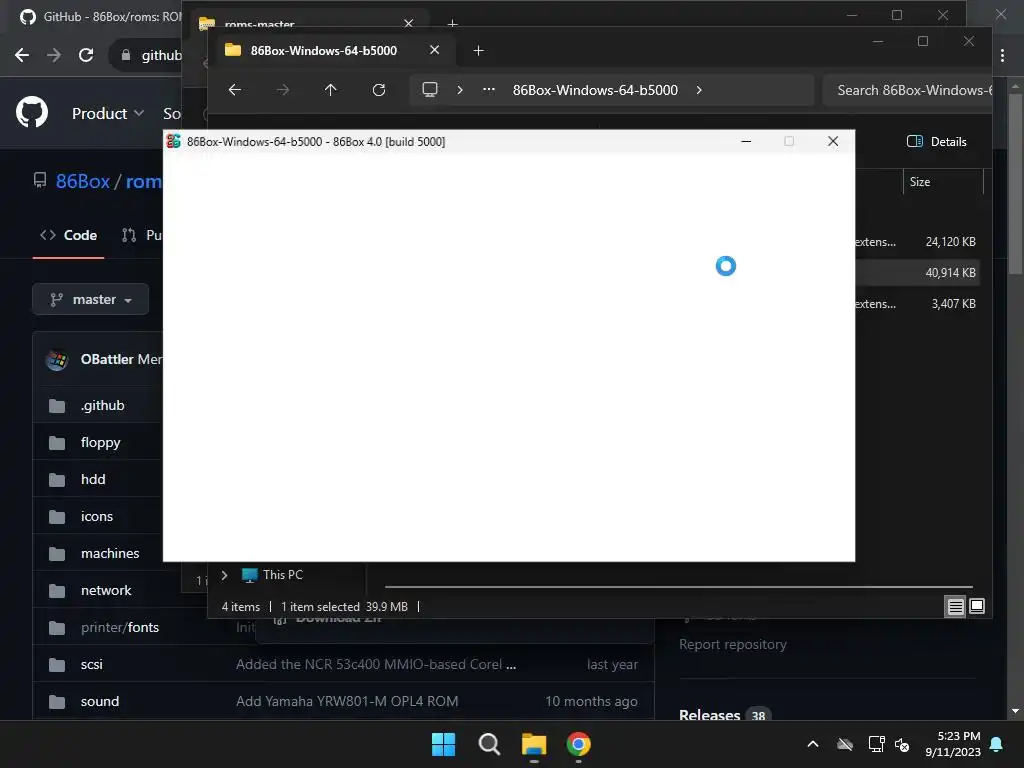Image resolution: width=1024 pixels, height=768 pixels.
Task: Open the 86Box owner link
Action: (82, 181)
